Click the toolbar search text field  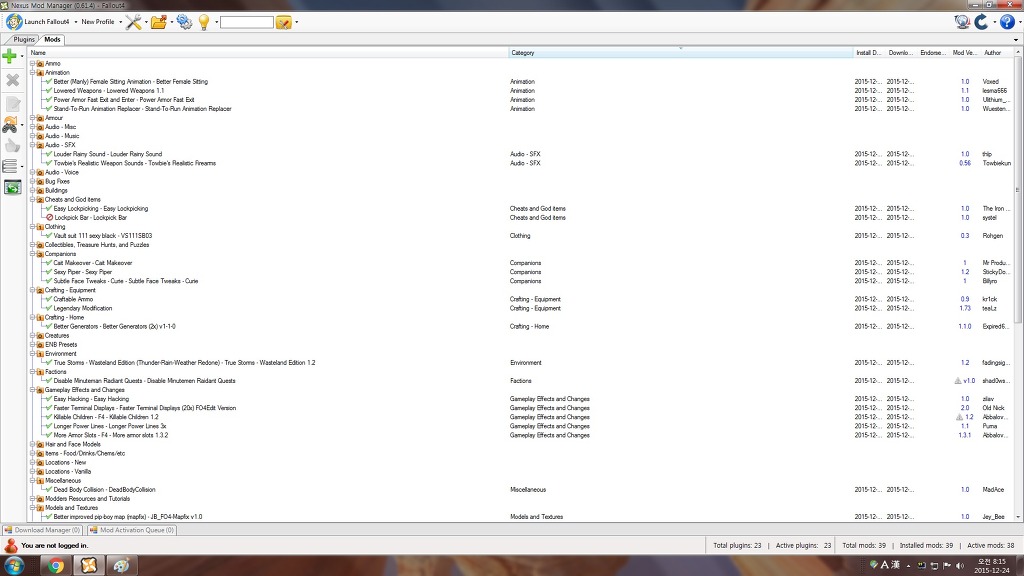(246, 21)
